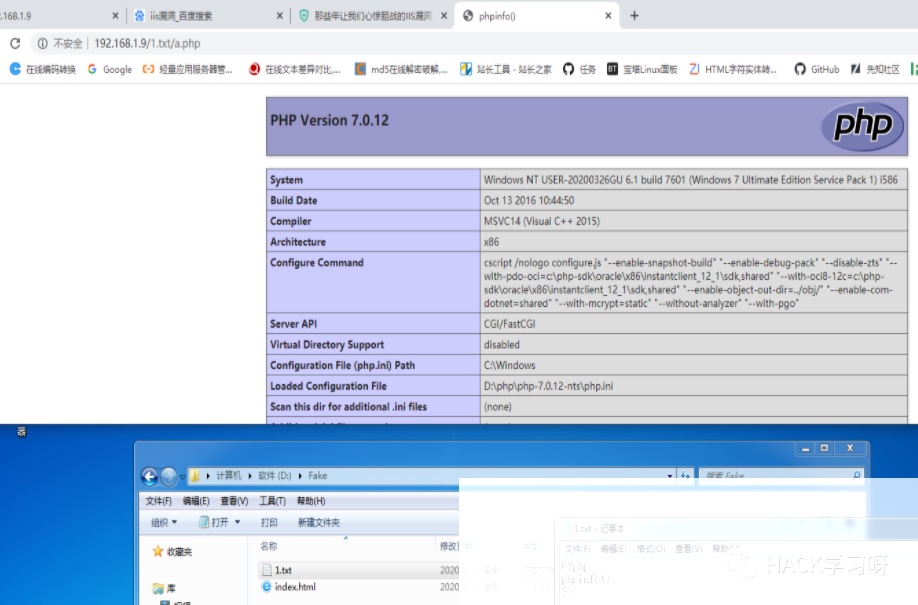Click the Virtual Directory Support value disabled
This screenshot has width=918, height=605.
point(501,344)
